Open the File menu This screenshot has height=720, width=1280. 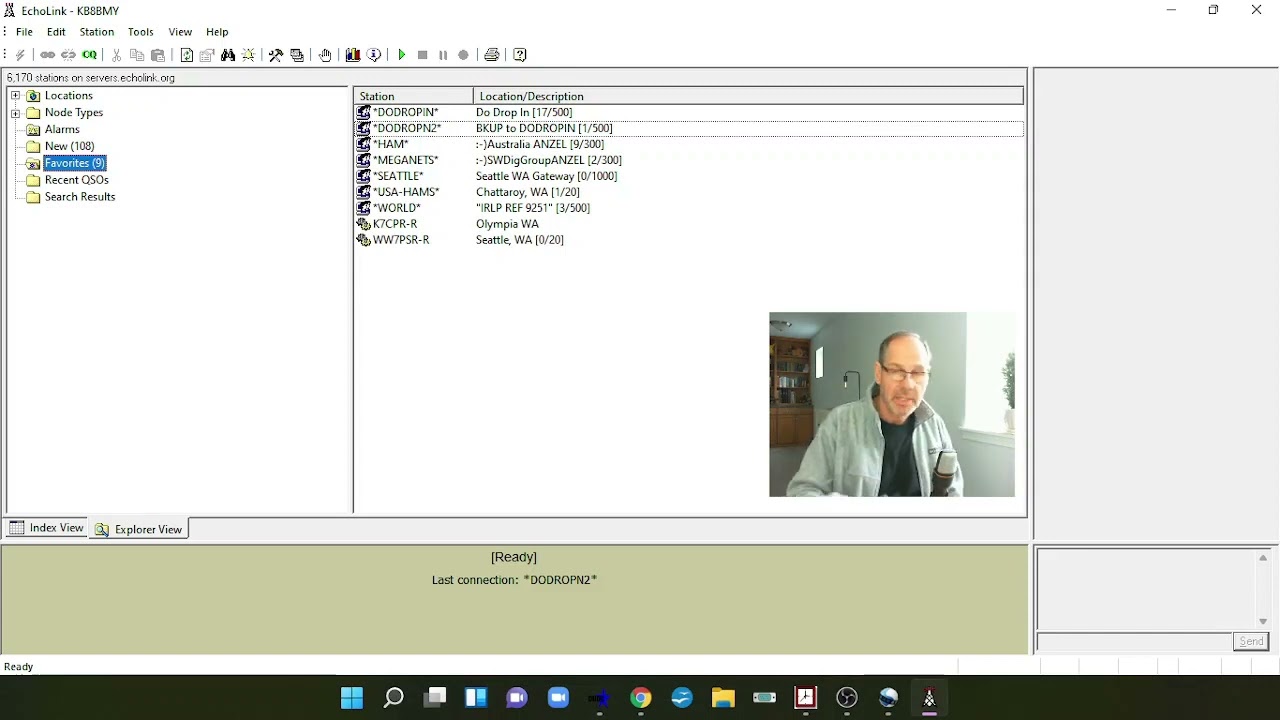pyautogui.click(x=24, y=32)
